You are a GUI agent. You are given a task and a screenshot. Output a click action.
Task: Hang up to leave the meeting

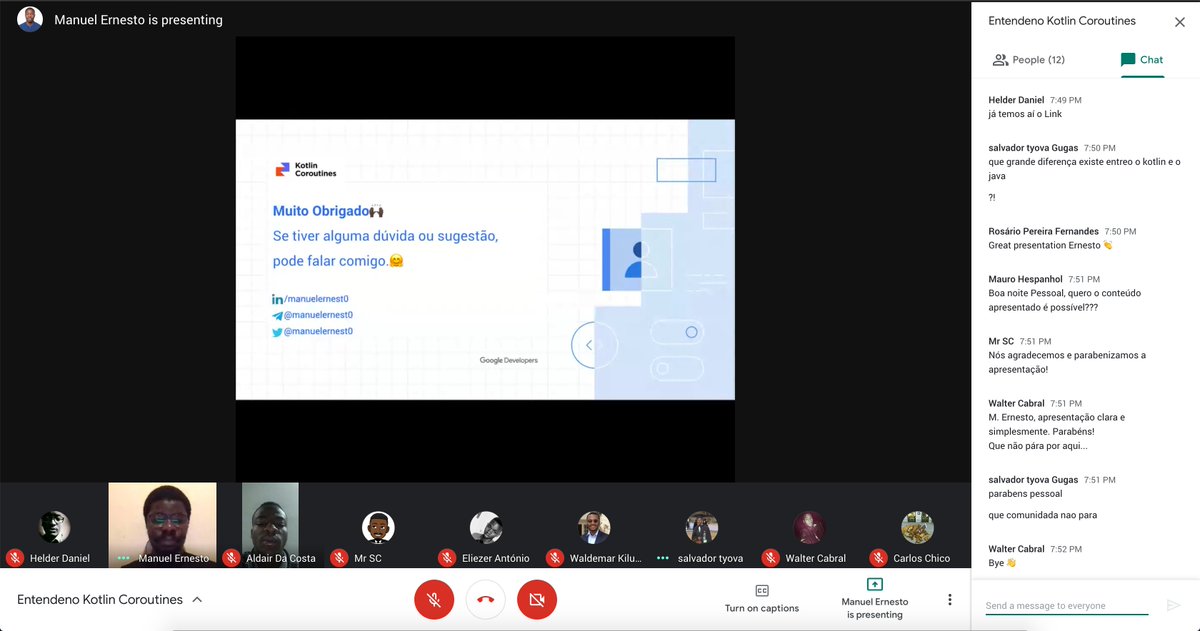coord(485,601)
